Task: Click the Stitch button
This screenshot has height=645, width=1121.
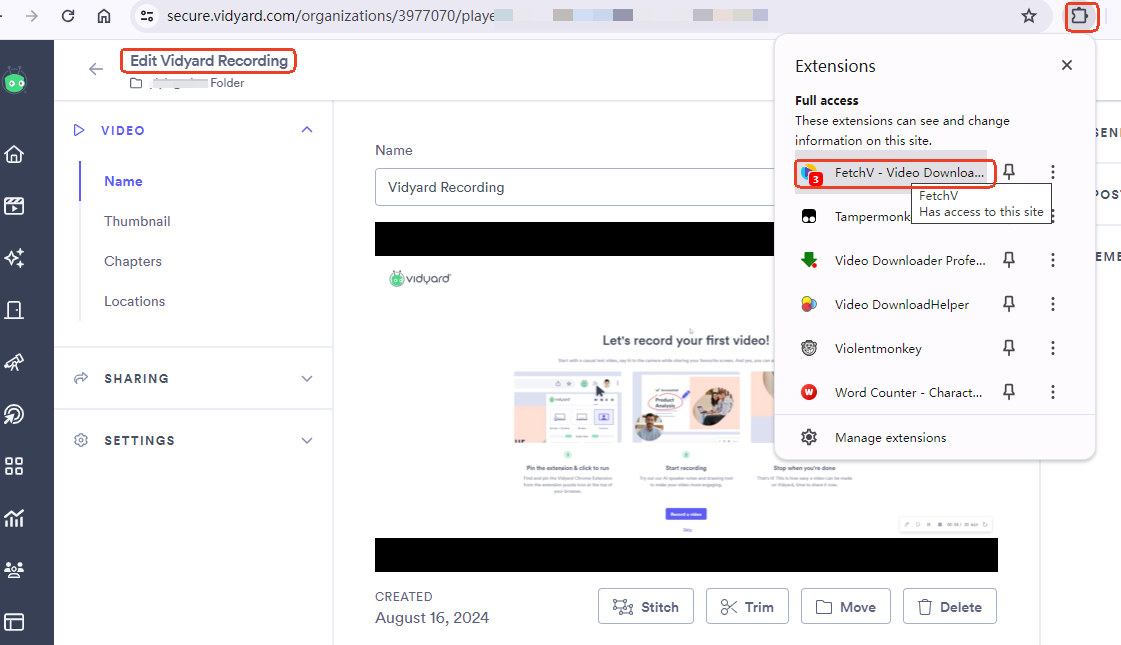Action: tap(646, 607)
